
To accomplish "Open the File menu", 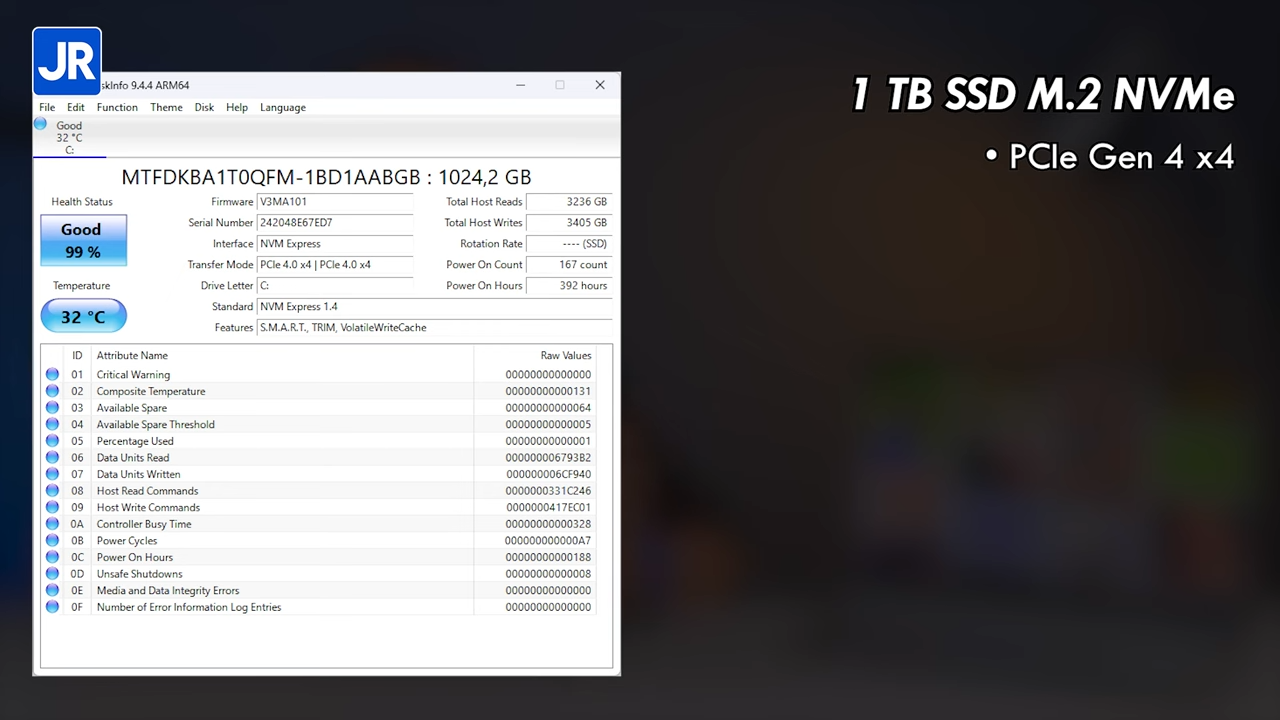I will 47,107.
